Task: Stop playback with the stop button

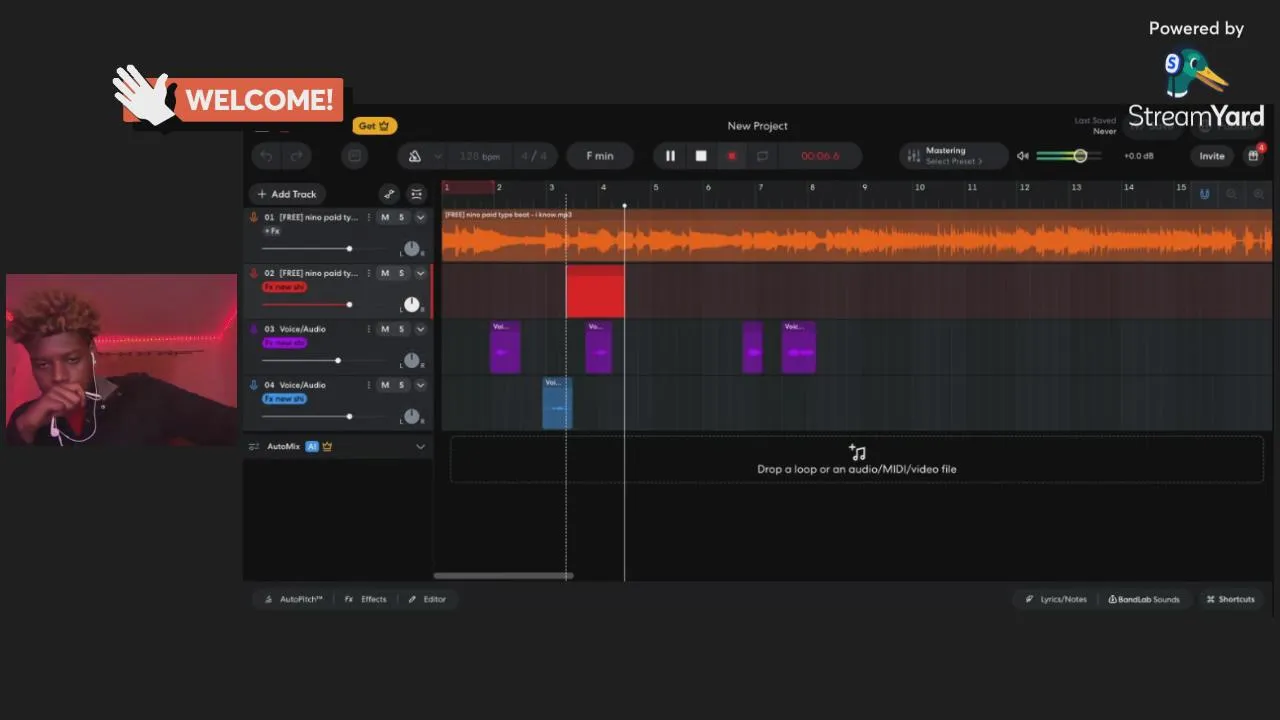Action: pos(701,156)
